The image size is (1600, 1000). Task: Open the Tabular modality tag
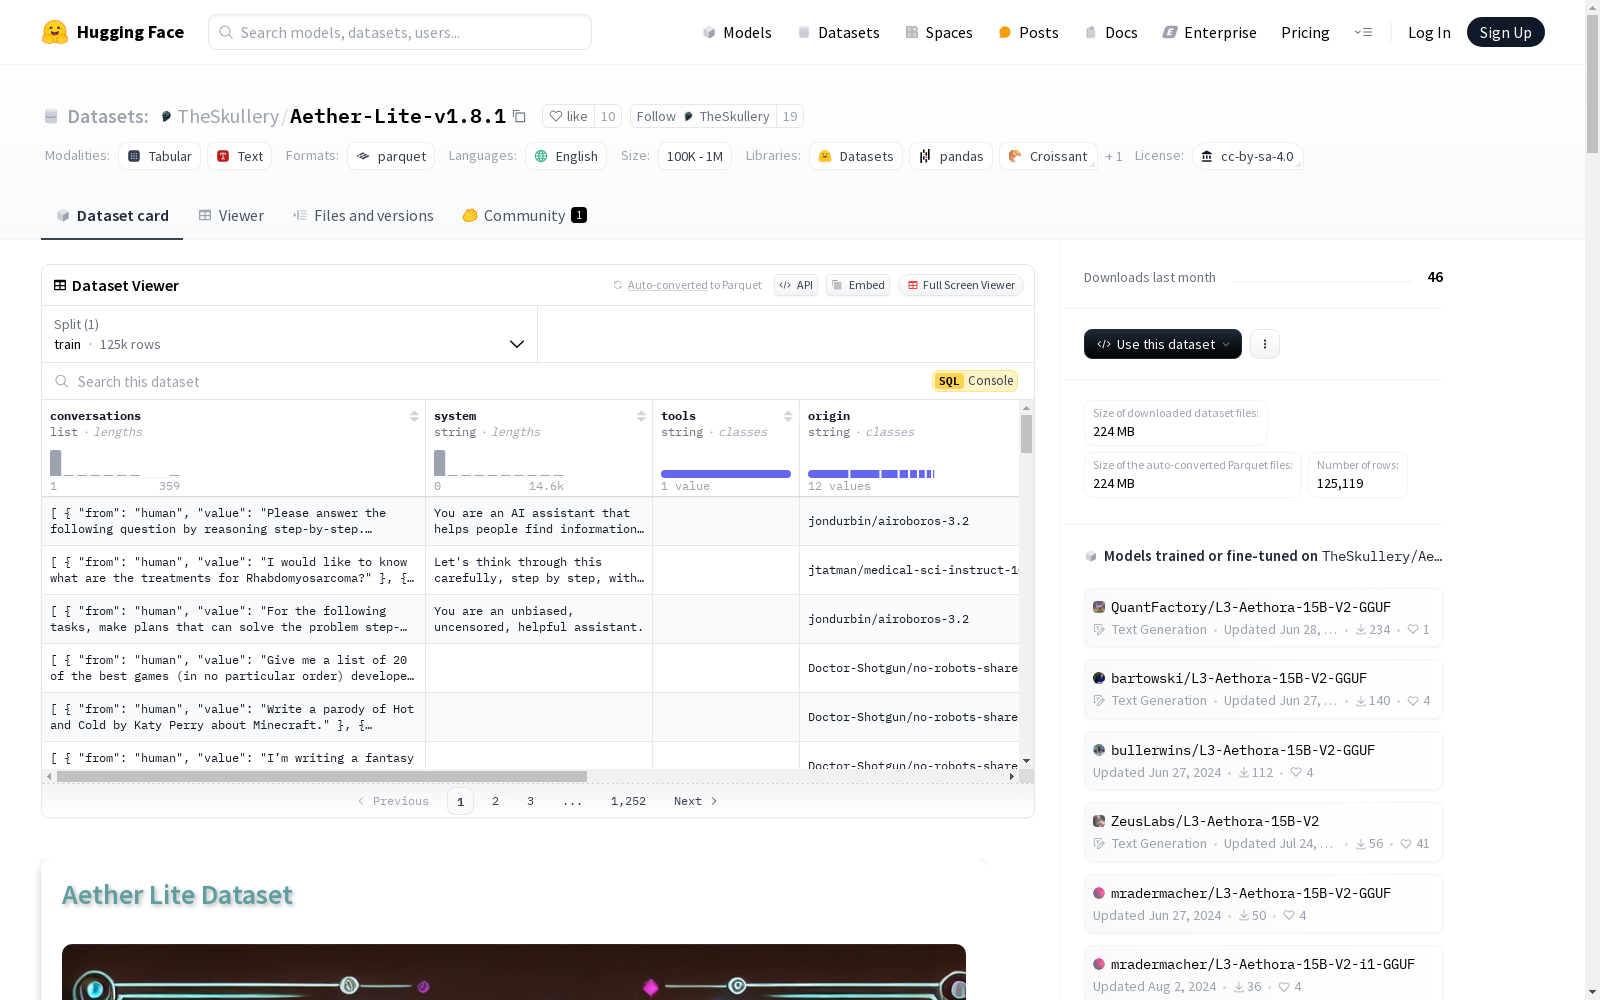160,156
